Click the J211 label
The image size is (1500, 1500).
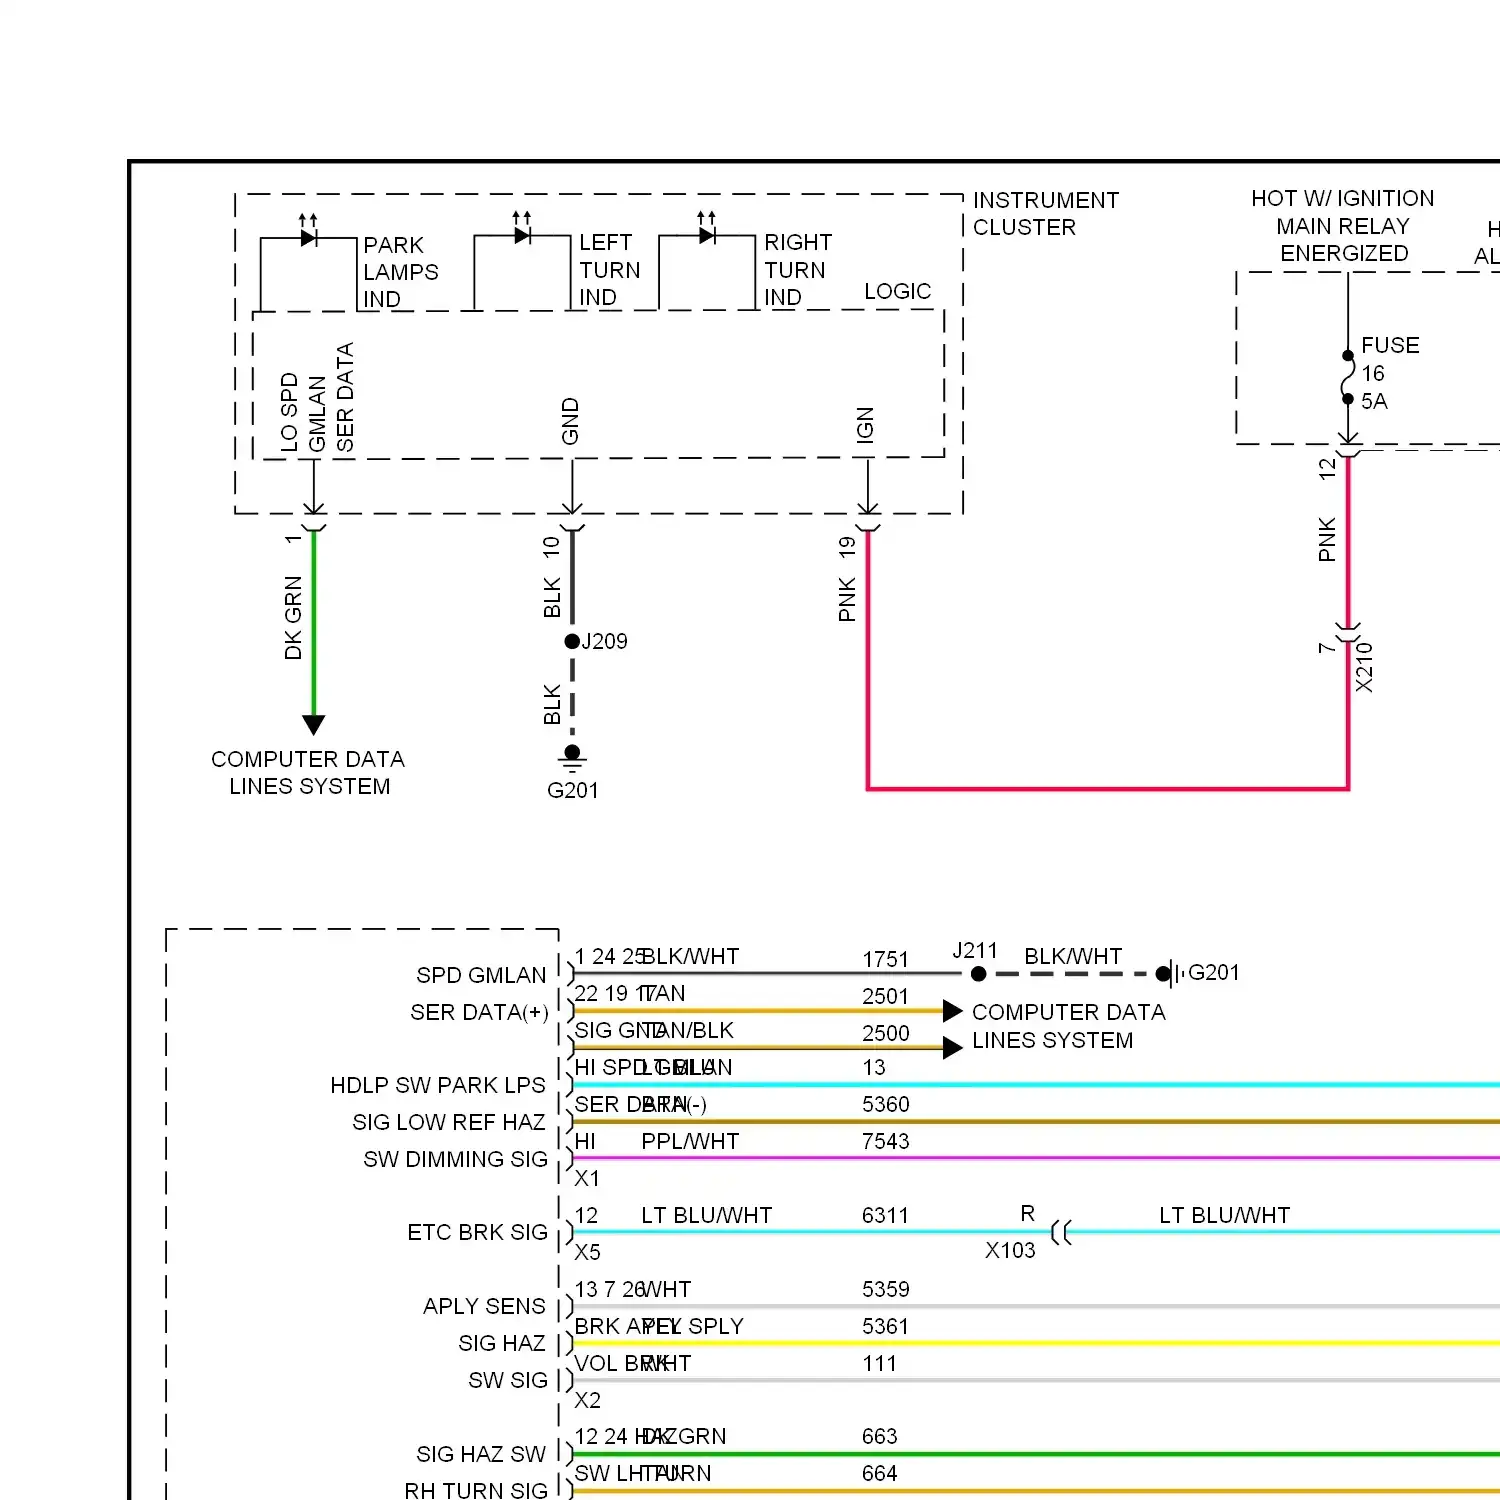point(975,950)
